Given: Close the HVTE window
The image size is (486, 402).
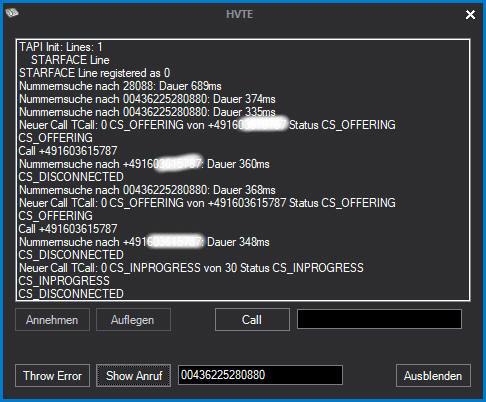Looking at the screenshot, I should pyautogui.click(x=470, y=14).
